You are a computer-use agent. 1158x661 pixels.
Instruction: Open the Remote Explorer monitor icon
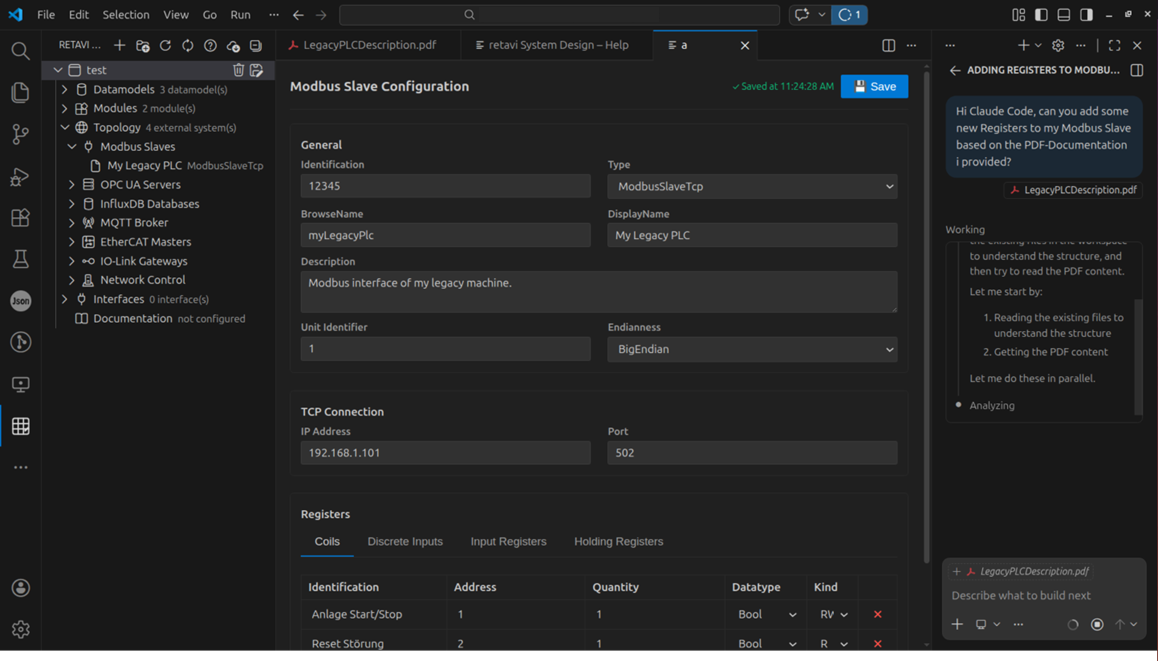pos(21,384)
